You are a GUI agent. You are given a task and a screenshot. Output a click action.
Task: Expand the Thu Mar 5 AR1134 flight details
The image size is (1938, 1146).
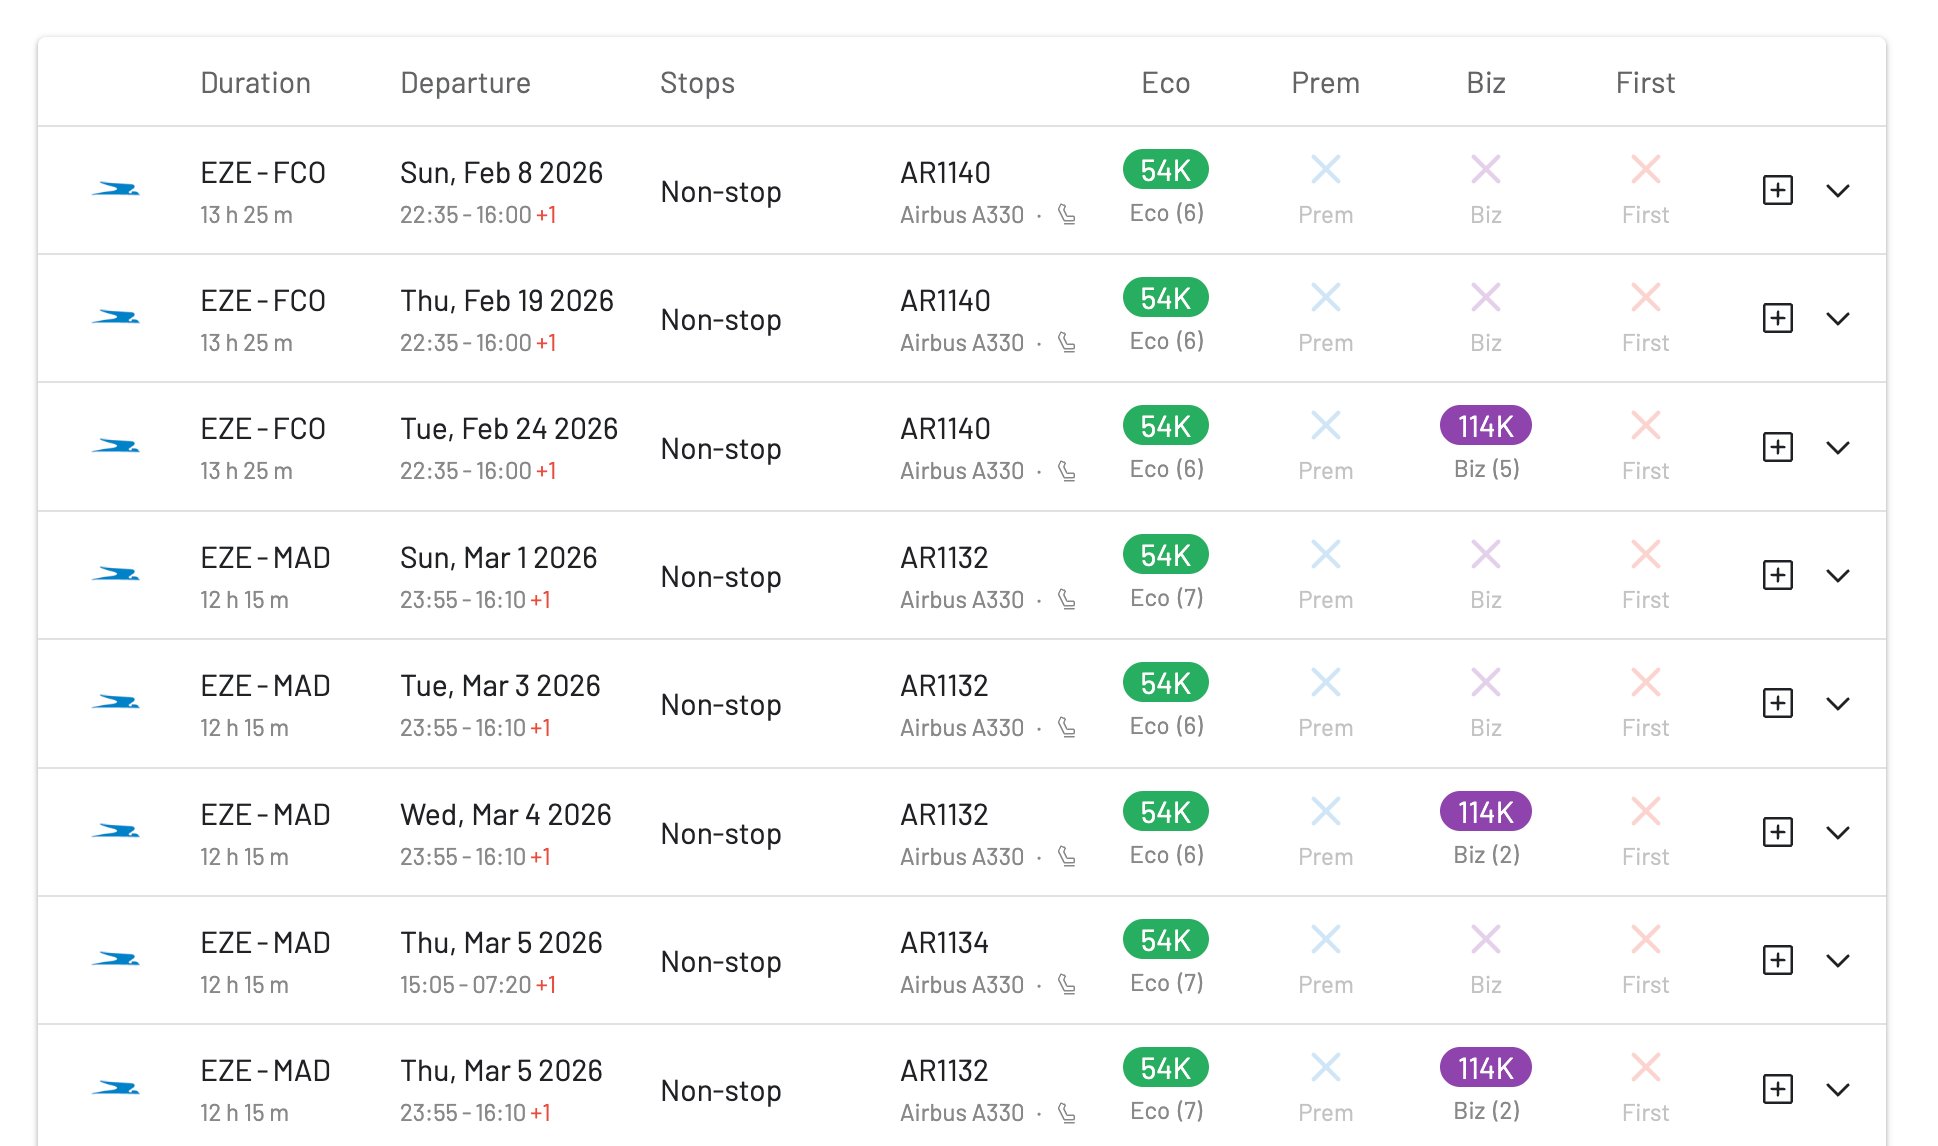(1837, 960)
